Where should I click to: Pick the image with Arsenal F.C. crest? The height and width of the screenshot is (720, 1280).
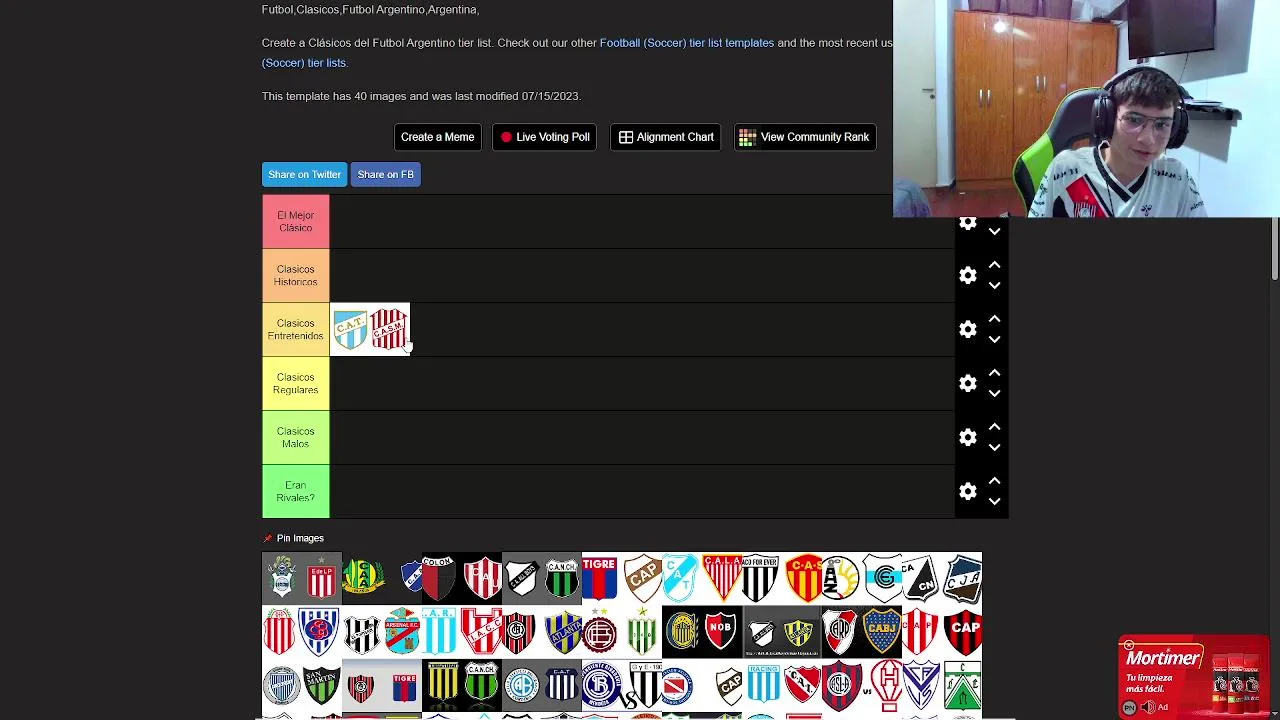pos(382,632)
